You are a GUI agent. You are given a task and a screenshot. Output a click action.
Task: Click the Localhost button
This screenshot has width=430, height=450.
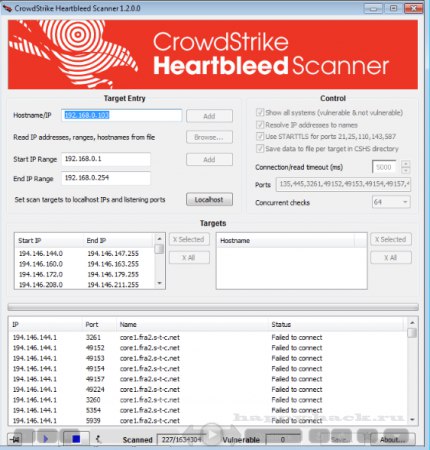coord(209,200)
